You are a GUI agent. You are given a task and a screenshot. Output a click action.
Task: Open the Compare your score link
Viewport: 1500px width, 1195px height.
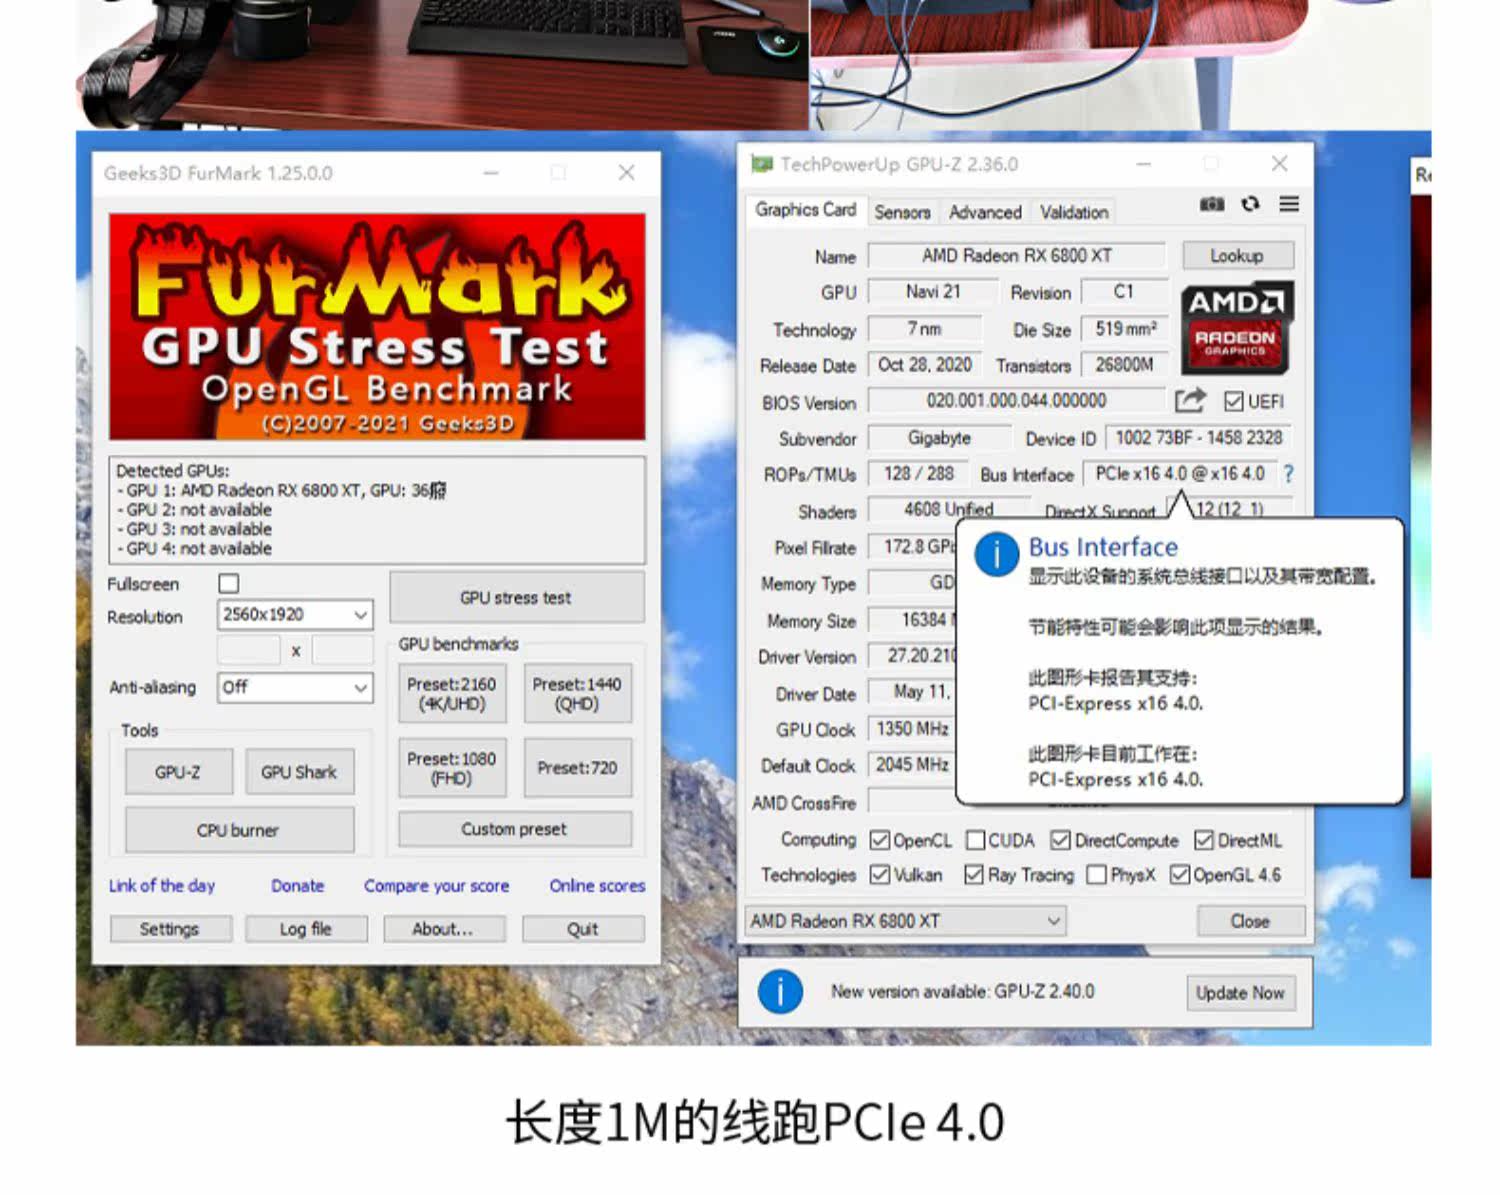tap(437, 886)
